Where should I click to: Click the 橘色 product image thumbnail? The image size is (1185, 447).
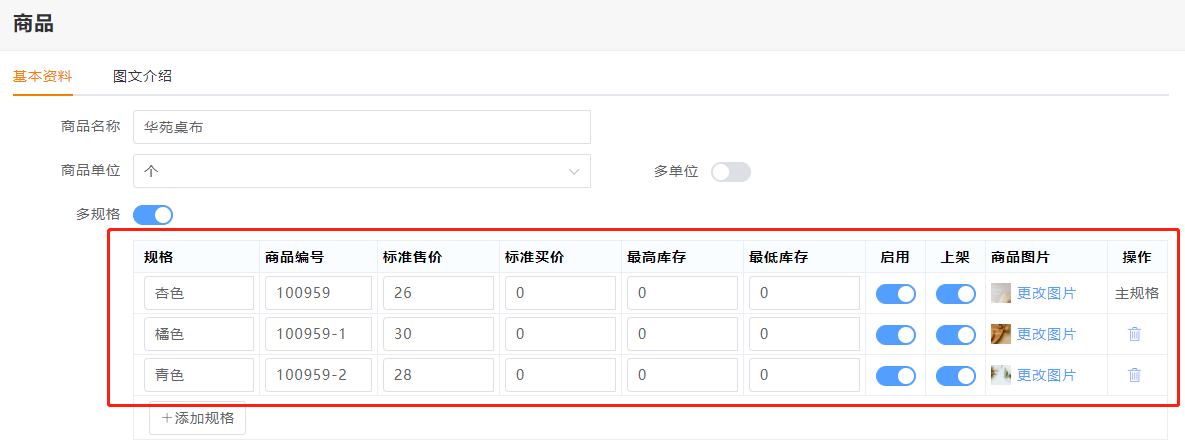tap(1000, 334)
